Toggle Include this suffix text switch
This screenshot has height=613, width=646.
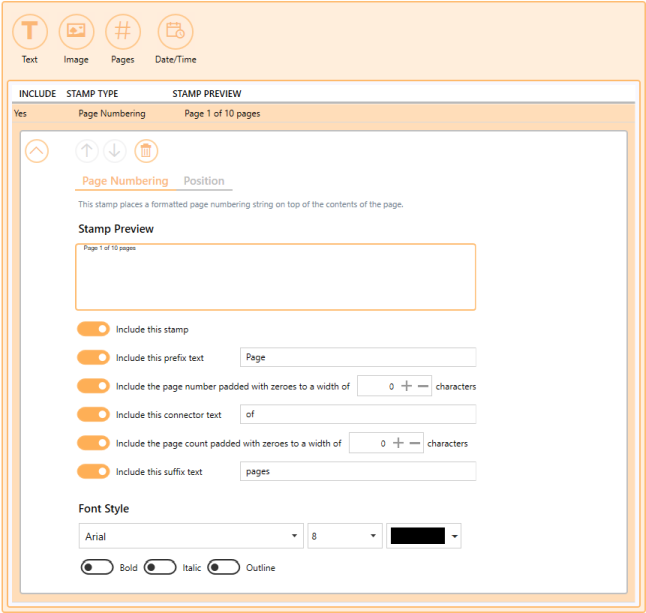94,471
